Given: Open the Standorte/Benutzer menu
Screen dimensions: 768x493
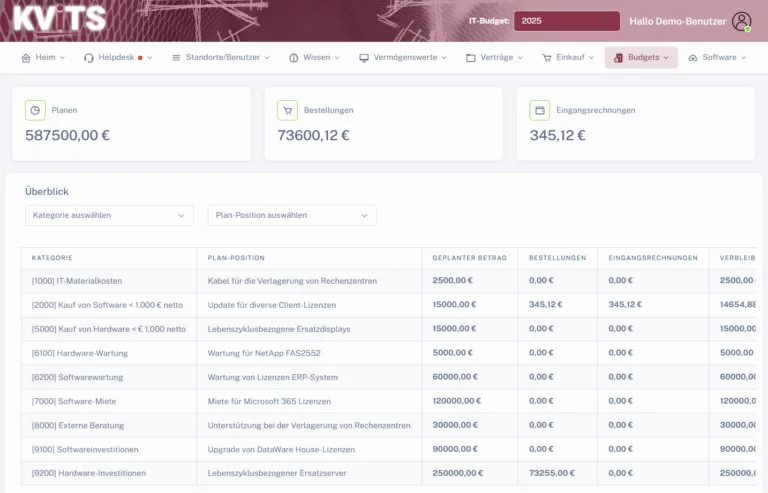Looking at the screenshot, I should [221, 58].
